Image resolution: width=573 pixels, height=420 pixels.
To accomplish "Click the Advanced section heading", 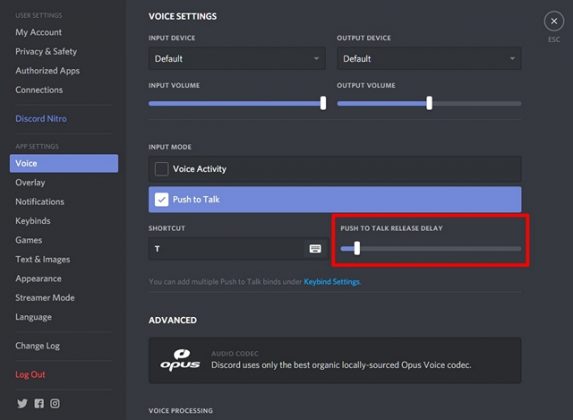I will point(172,320).
